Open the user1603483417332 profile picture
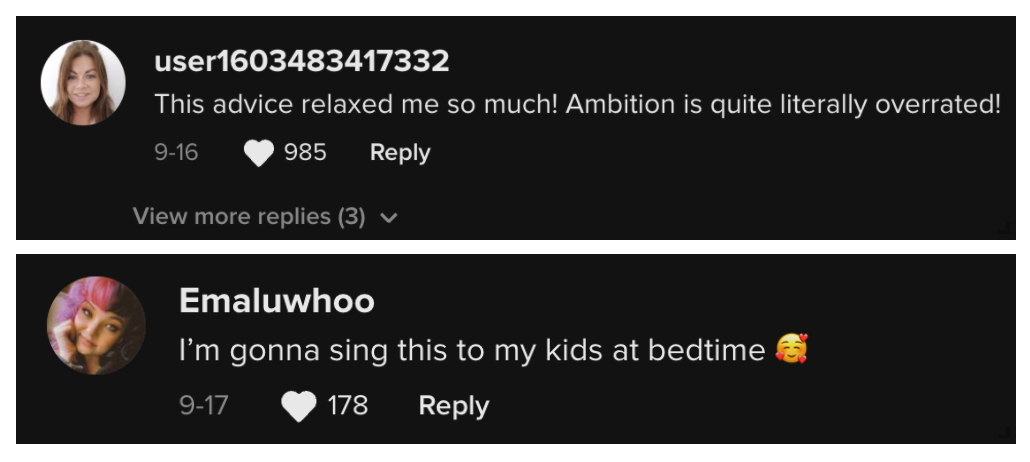The height and width of the screenshot is (462, 1030). [83, 83]
